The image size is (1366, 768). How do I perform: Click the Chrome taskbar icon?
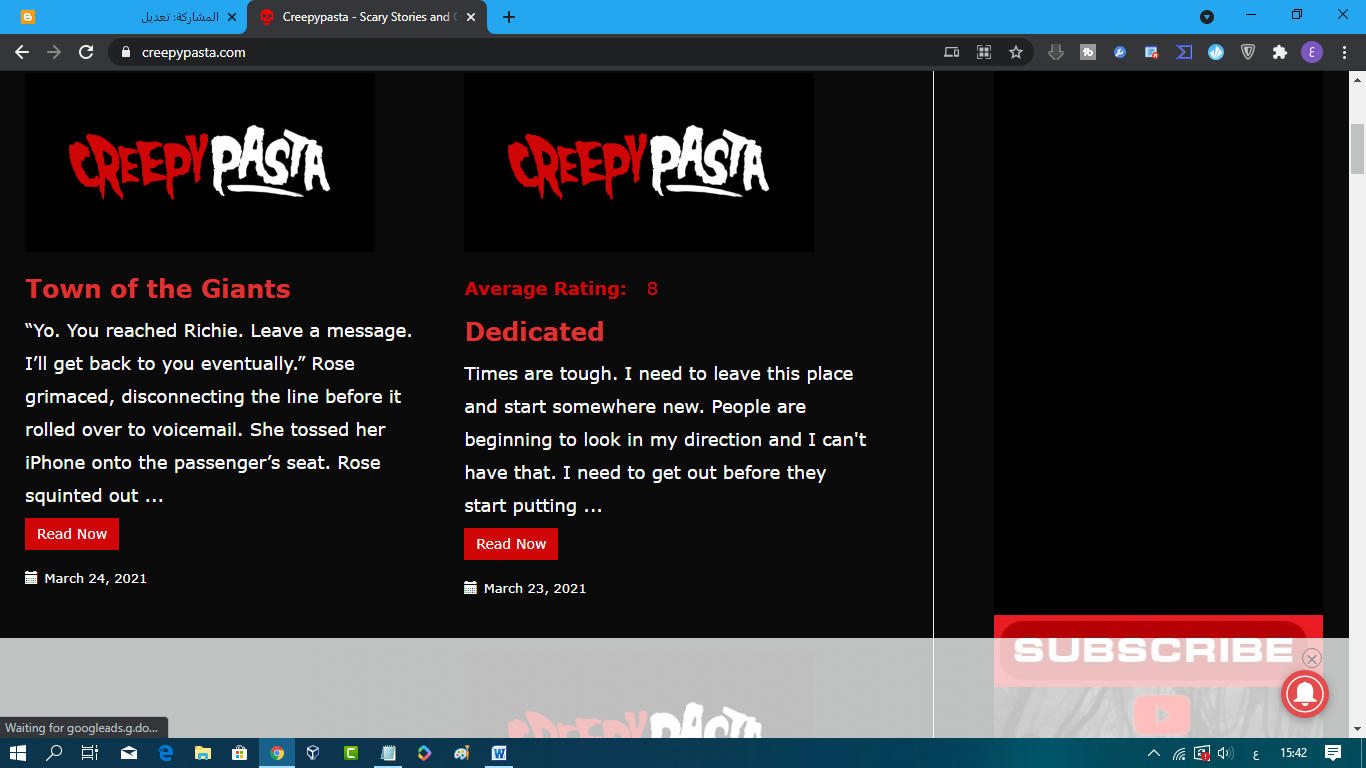[x=277, y=753]
